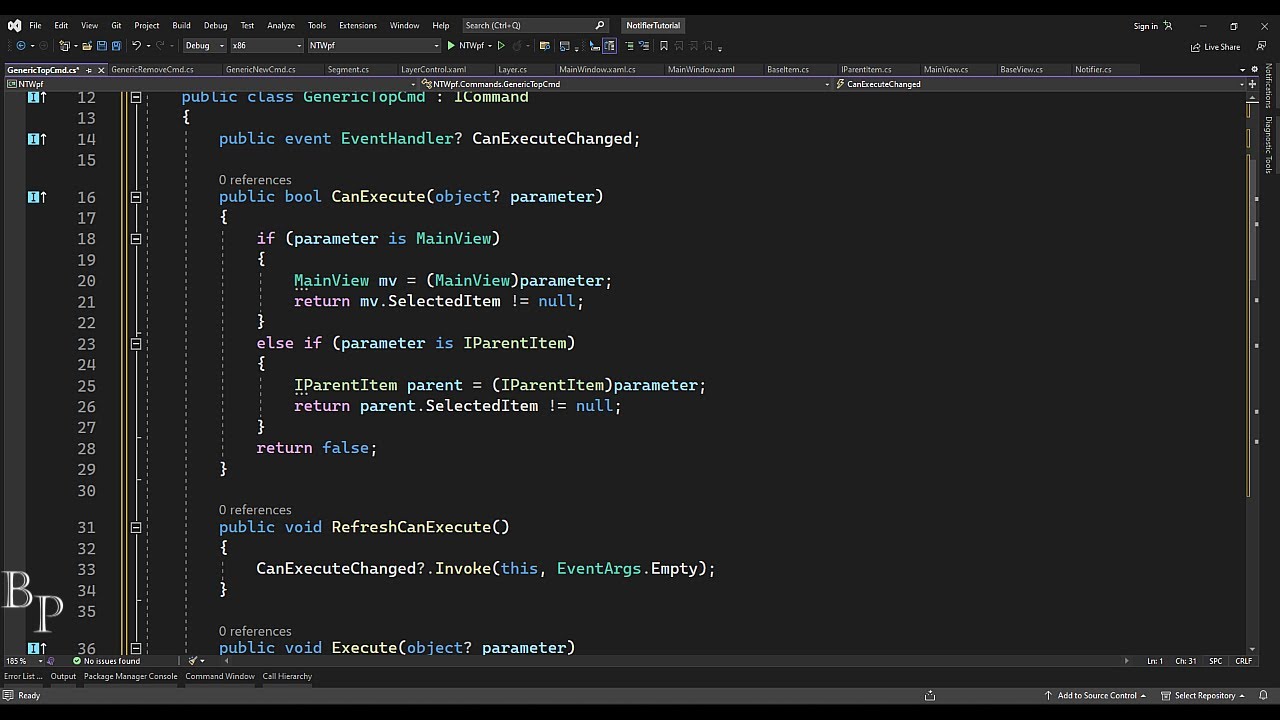Viewport: 1280px width, 720px height.
Task: Click the Sign in link
Action: [x=1145, y=26]
